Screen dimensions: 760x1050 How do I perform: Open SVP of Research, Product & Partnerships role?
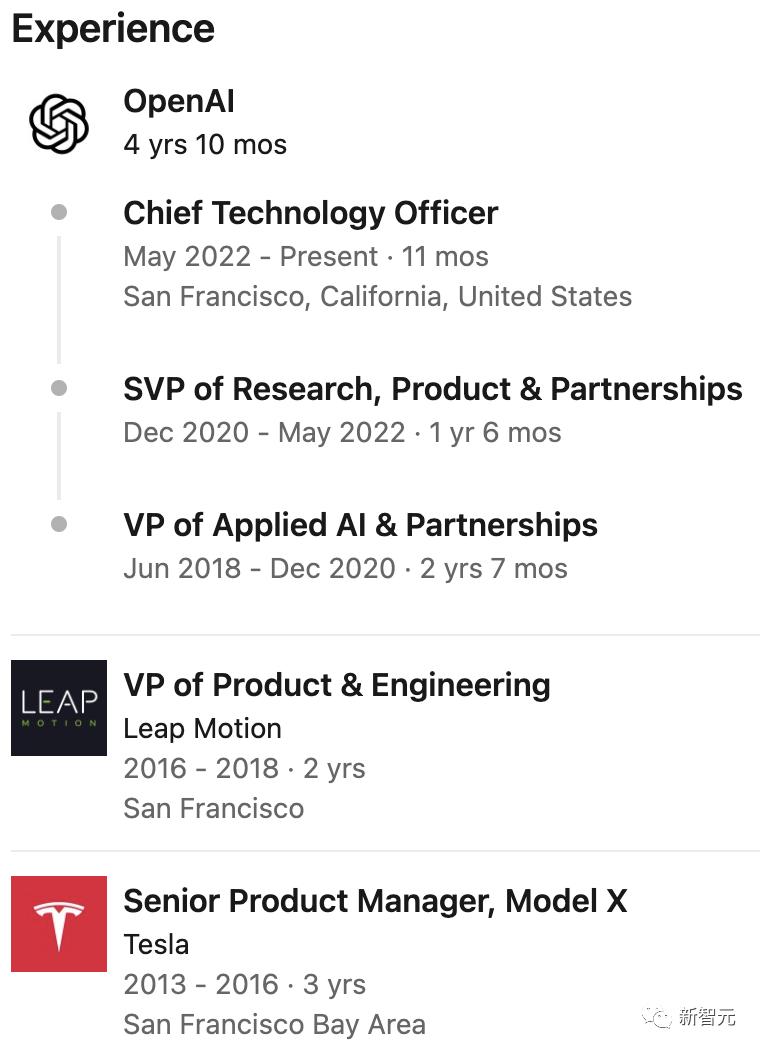(432, 389)
